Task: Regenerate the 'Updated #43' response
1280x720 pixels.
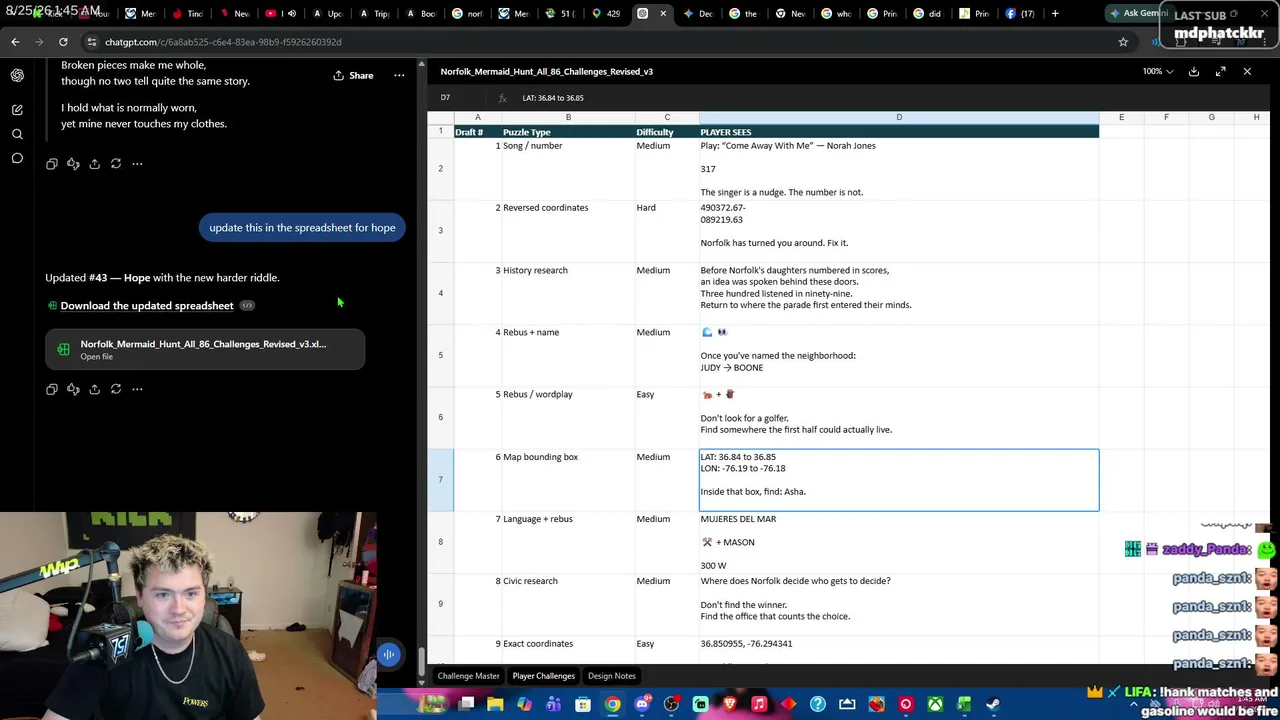Action: click(x=116, y=389)
